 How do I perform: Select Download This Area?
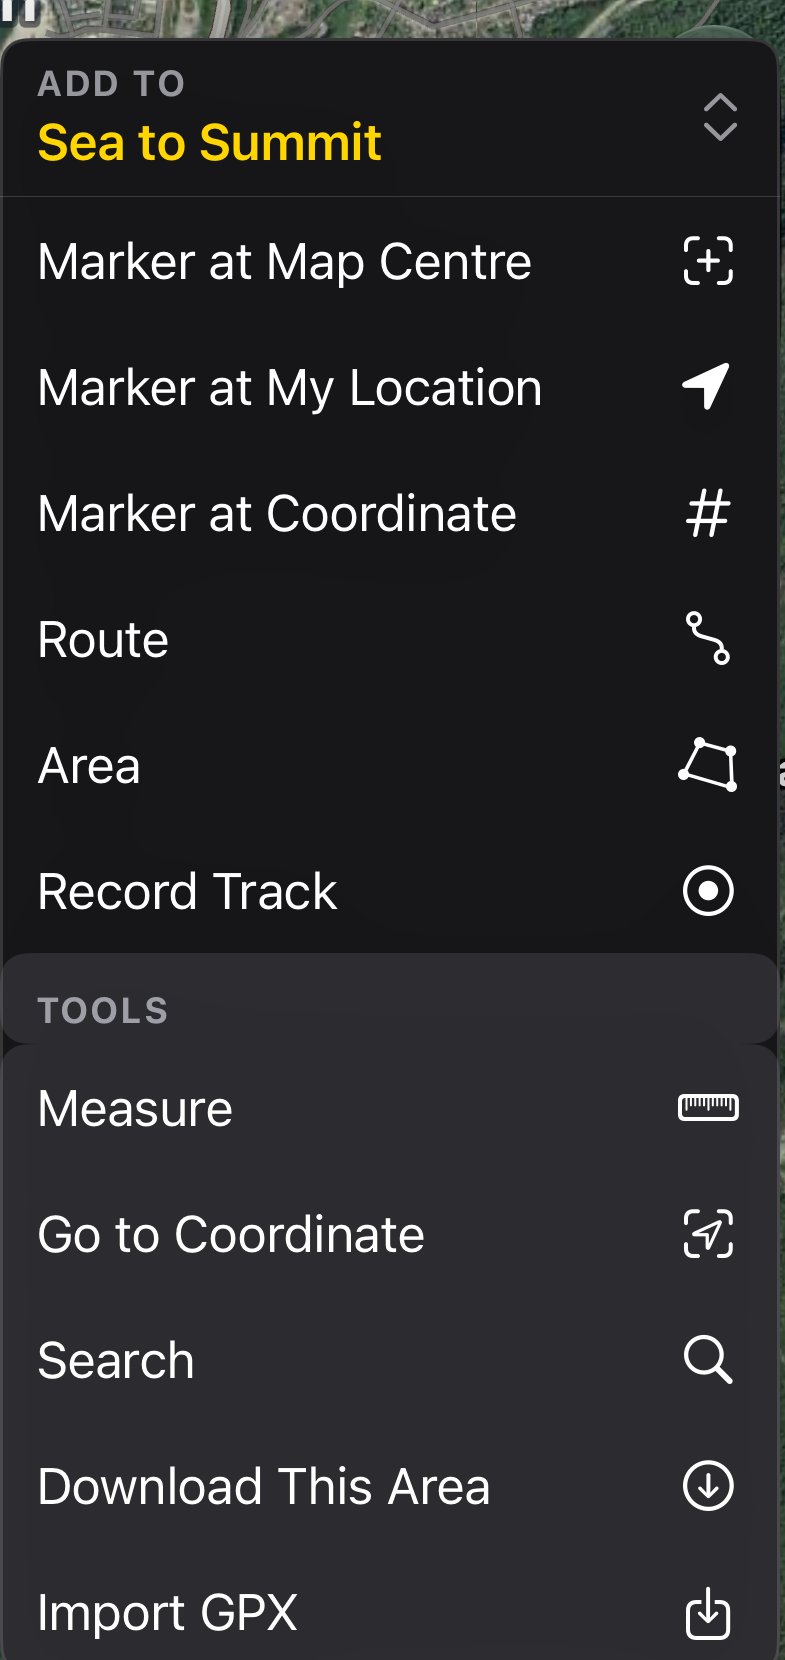coord(390,1487)
